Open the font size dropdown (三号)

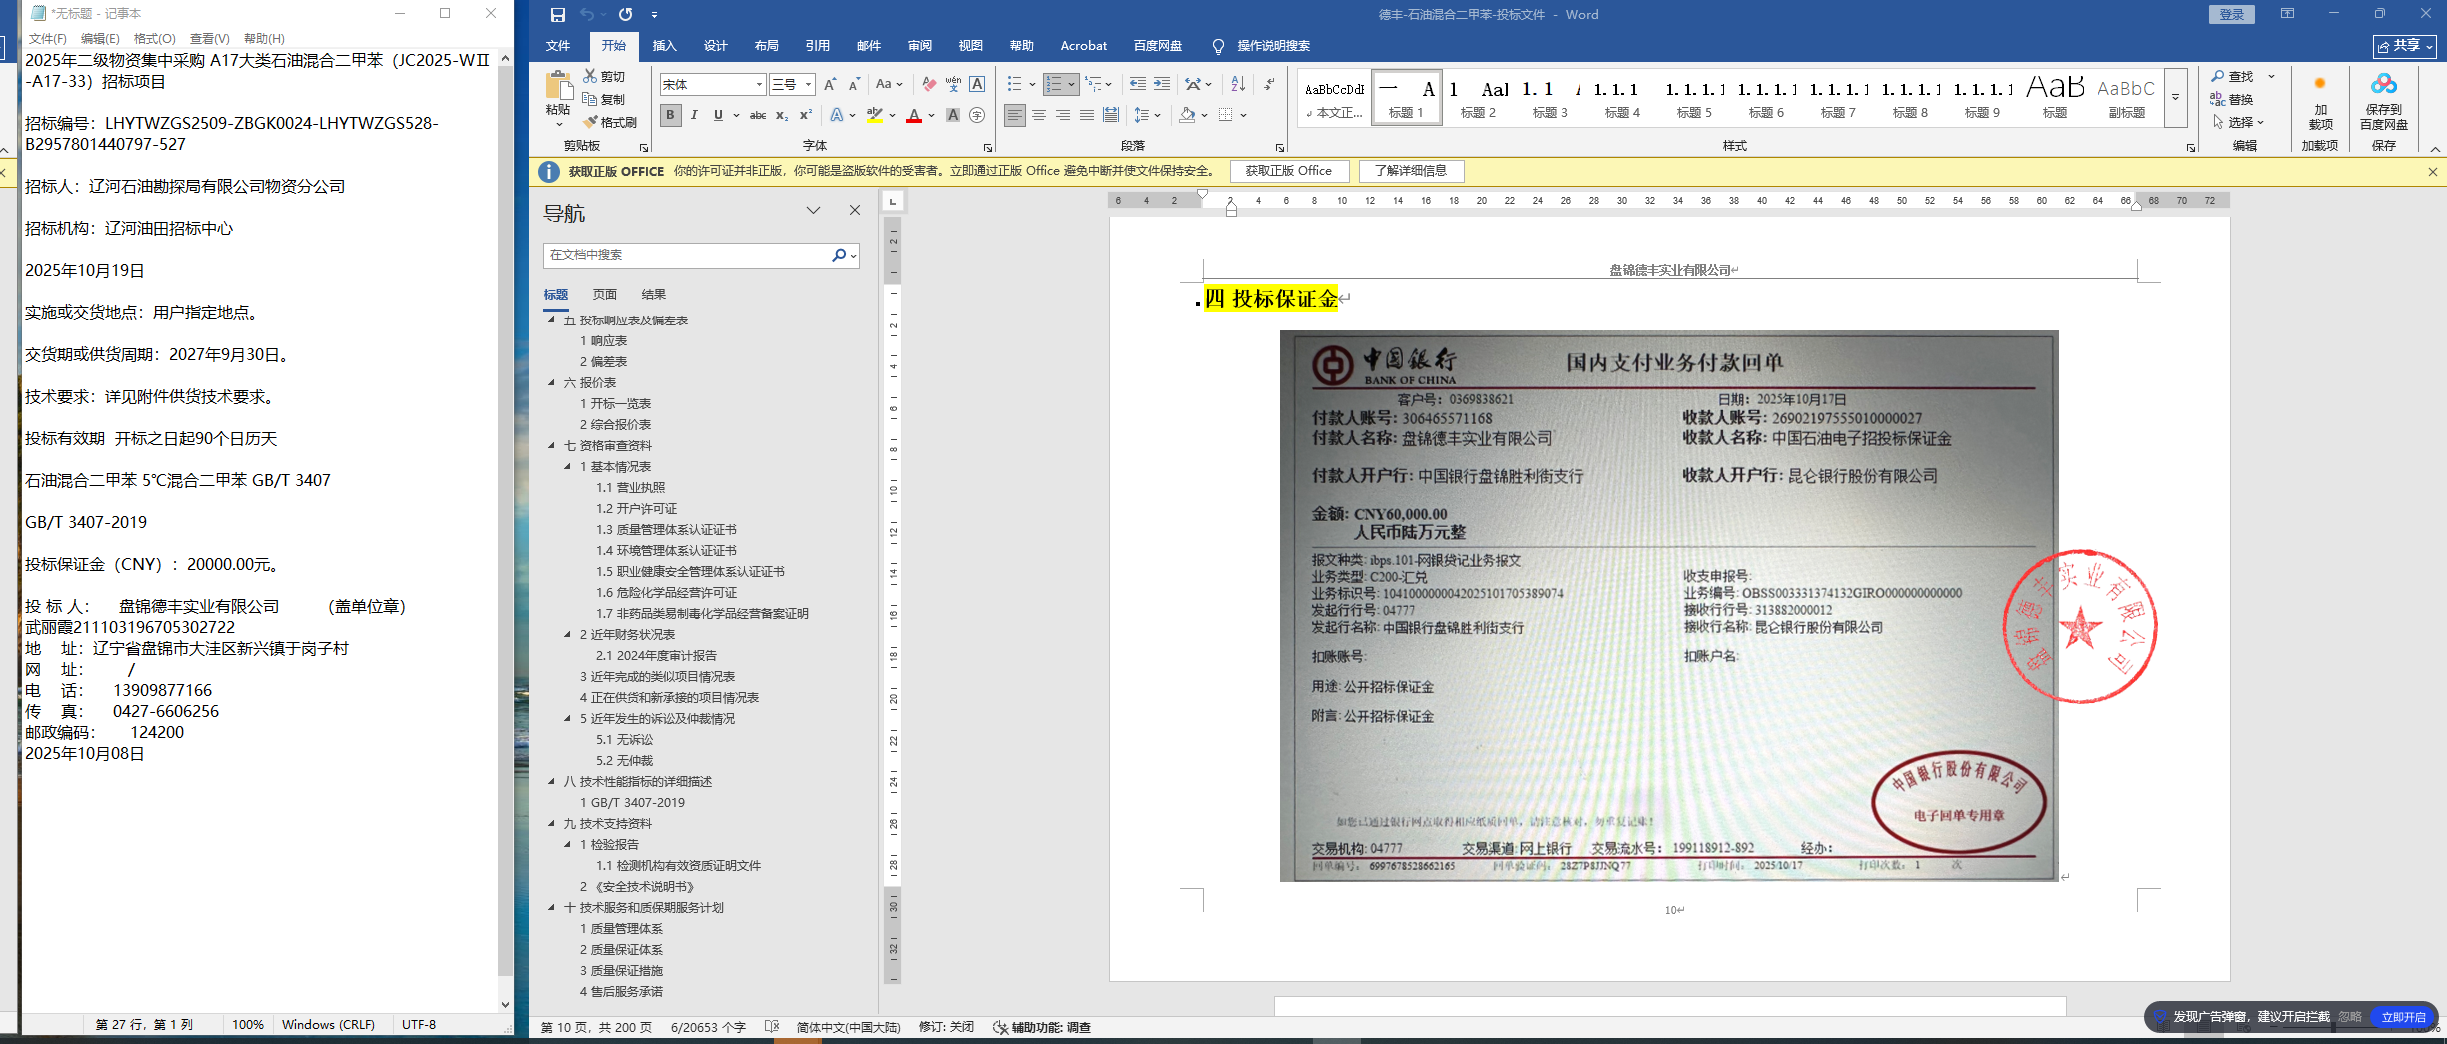point(808,85)
